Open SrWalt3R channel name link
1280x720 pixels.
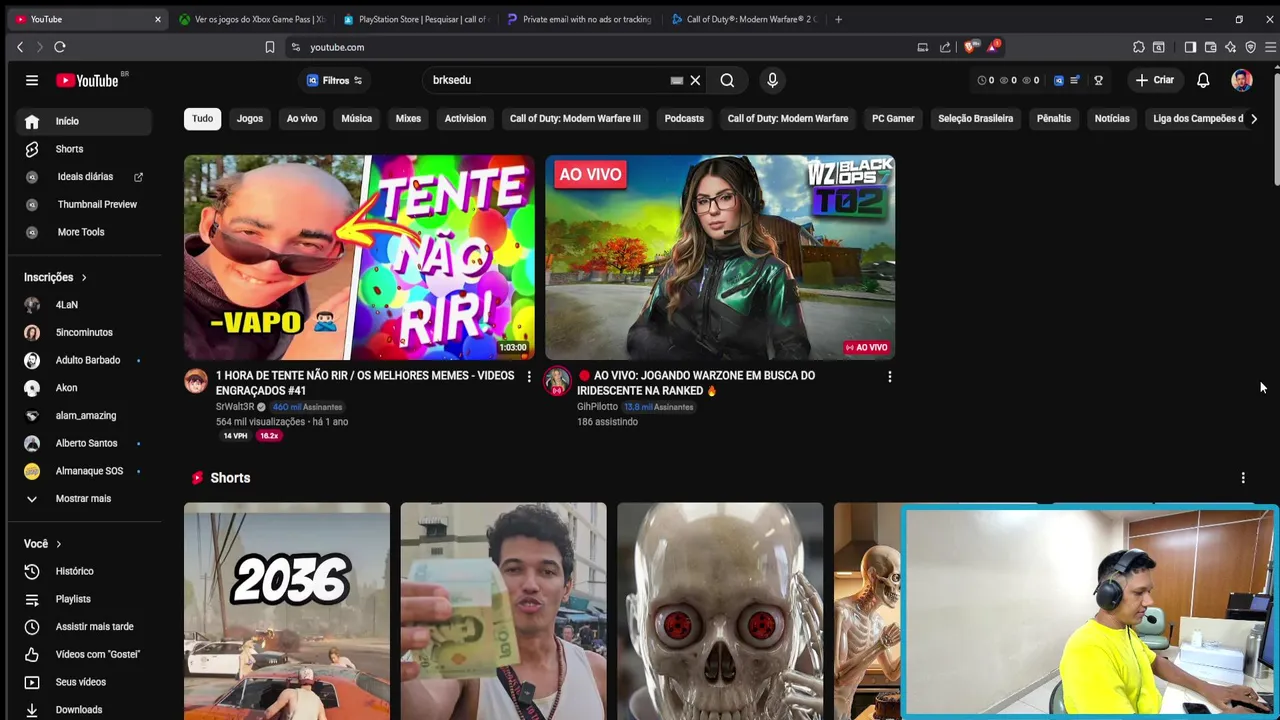tap(235, 407)
